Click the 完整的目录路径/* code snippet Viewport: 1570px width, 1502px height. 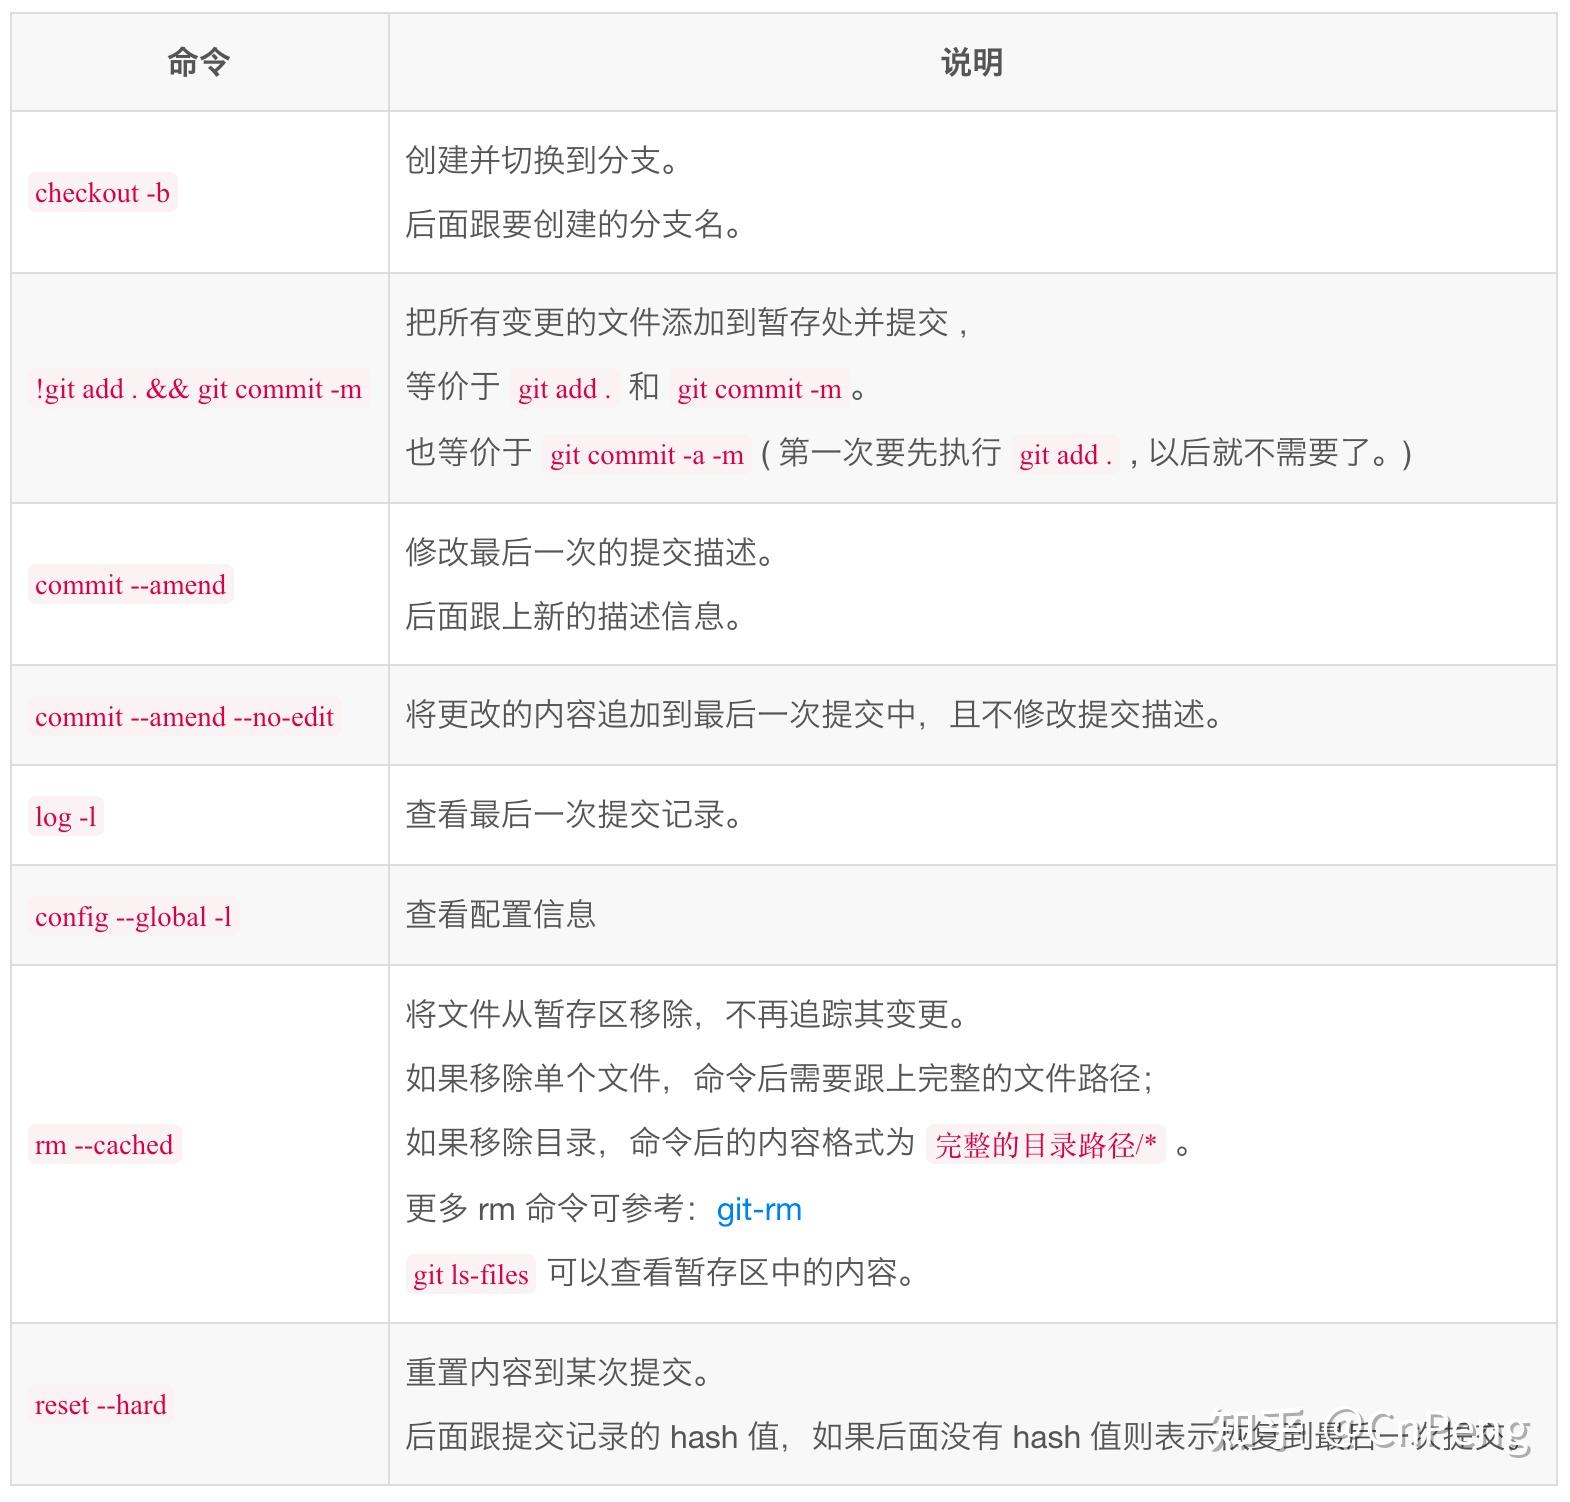1045,1144
